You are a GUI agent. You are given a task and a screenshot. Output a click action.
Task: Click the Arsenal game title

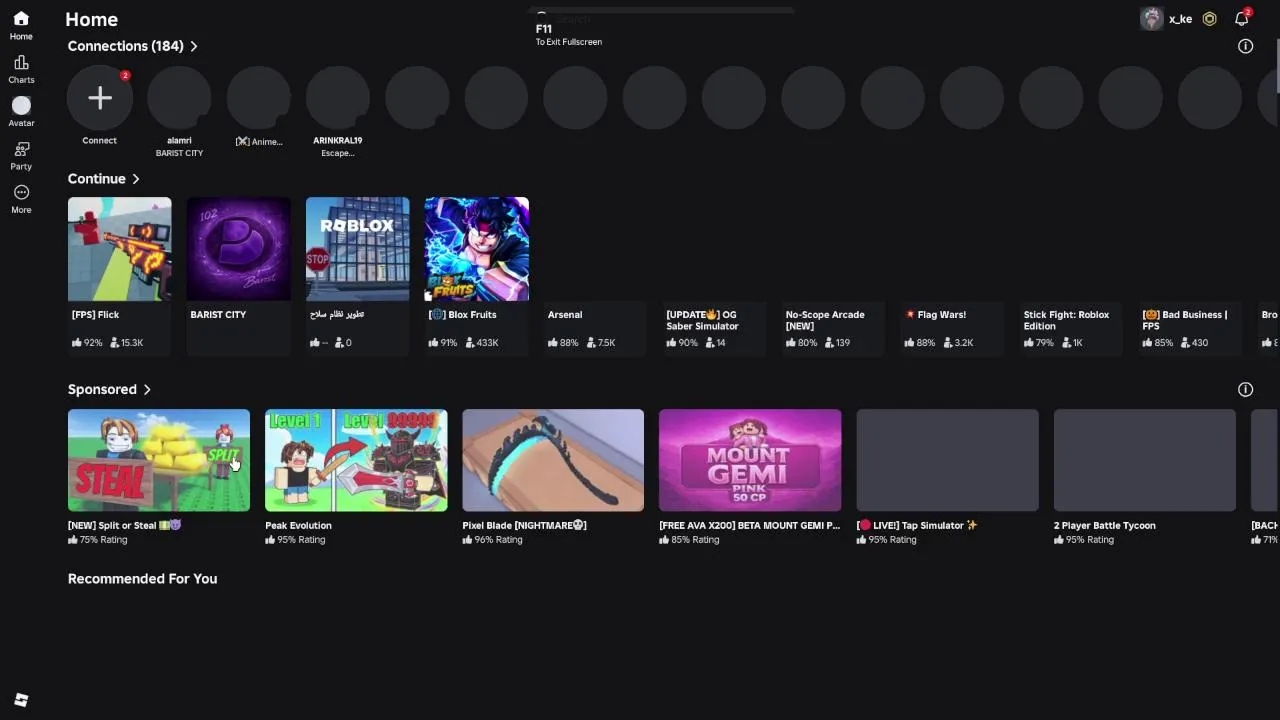click(x=565, y=315)
